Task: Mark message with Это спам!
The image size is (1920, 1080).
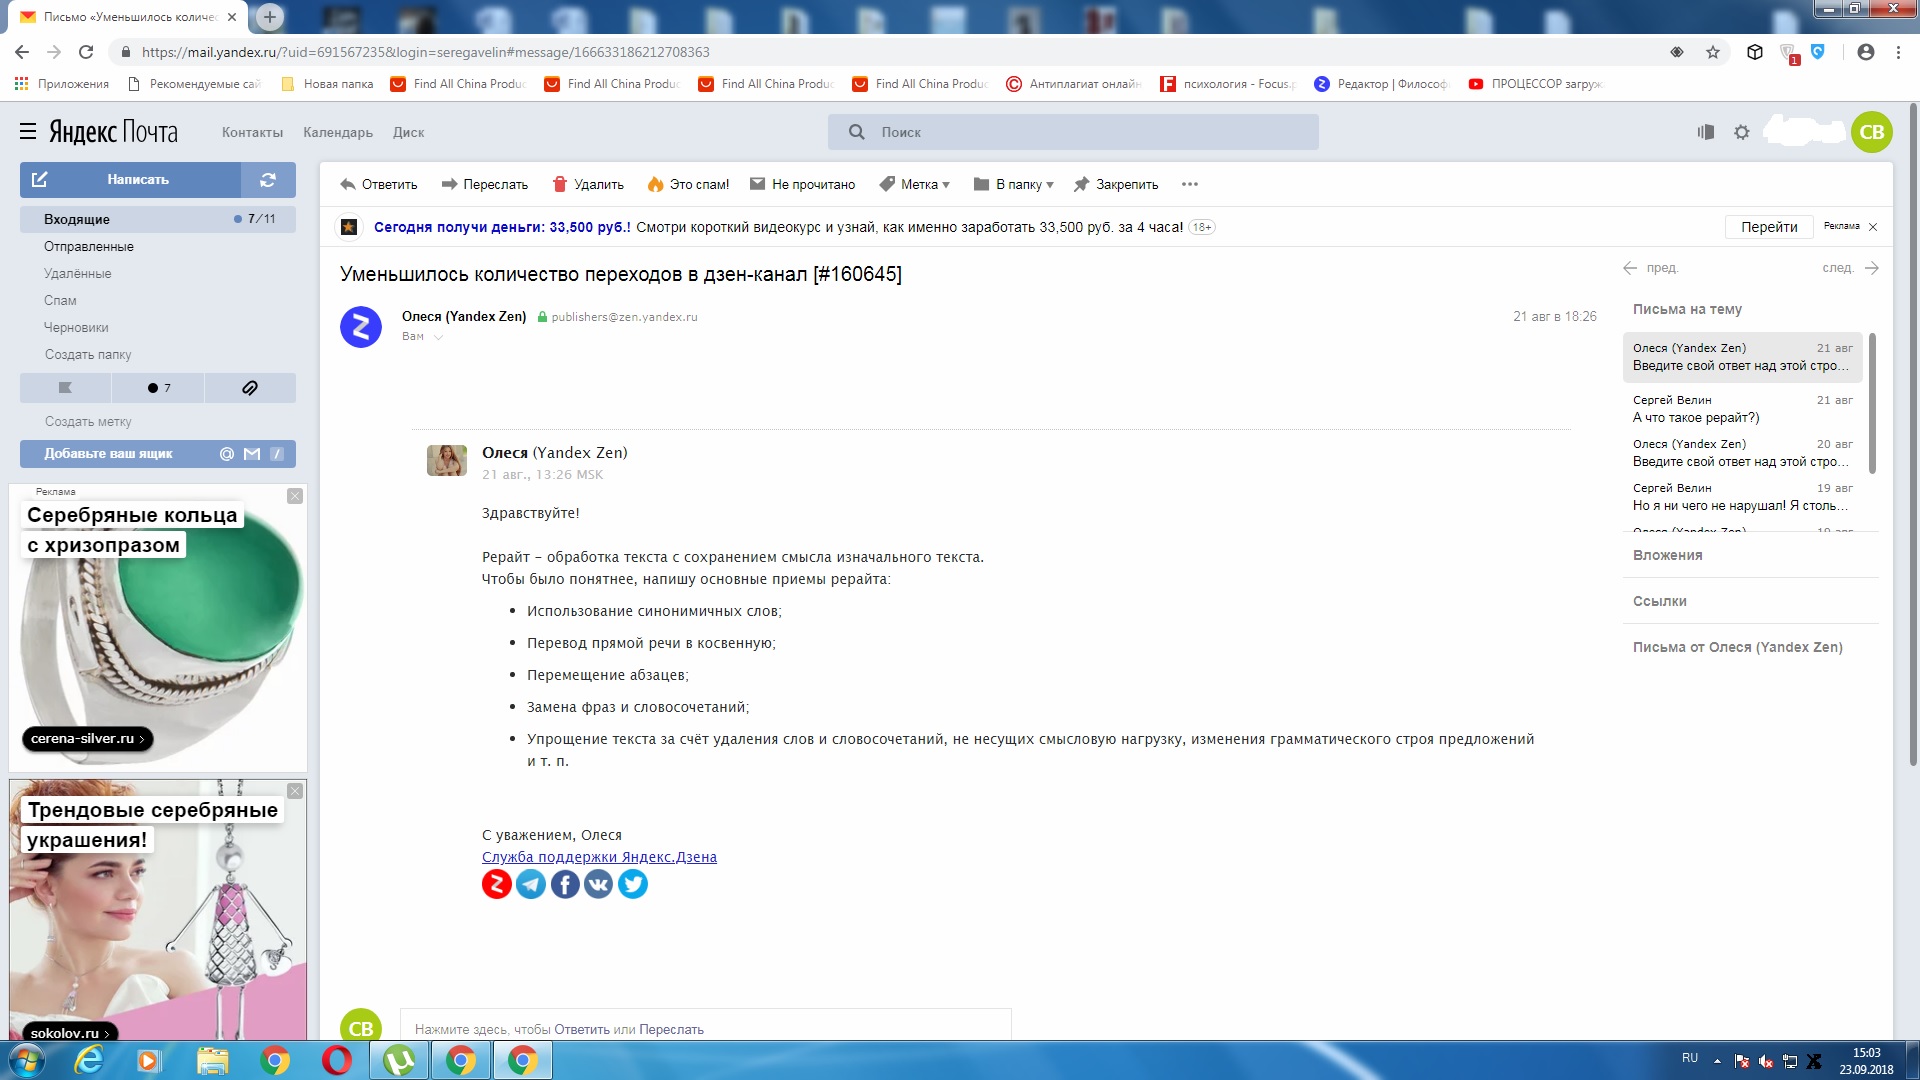Action: click(x=688, y=184)
